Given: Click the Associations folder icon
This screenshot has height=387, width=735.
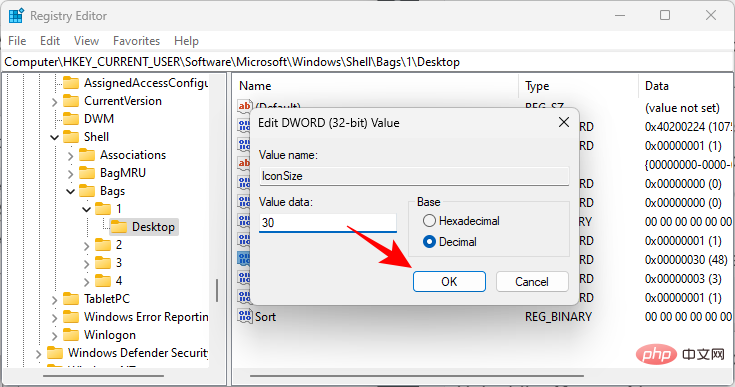Looking at the screenshot, I should [x=87, y=155].
